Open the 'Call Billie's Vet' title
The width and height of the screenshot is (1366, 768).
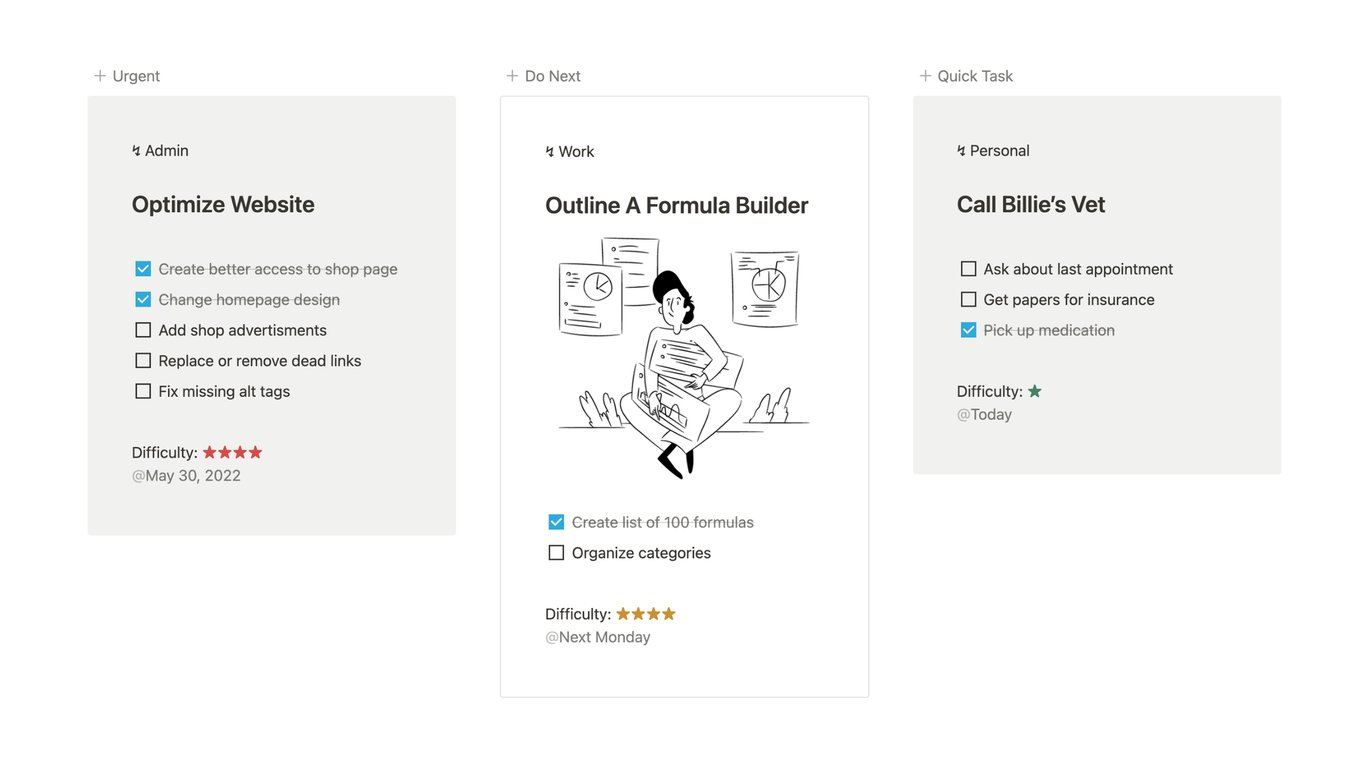(1030, 205)
